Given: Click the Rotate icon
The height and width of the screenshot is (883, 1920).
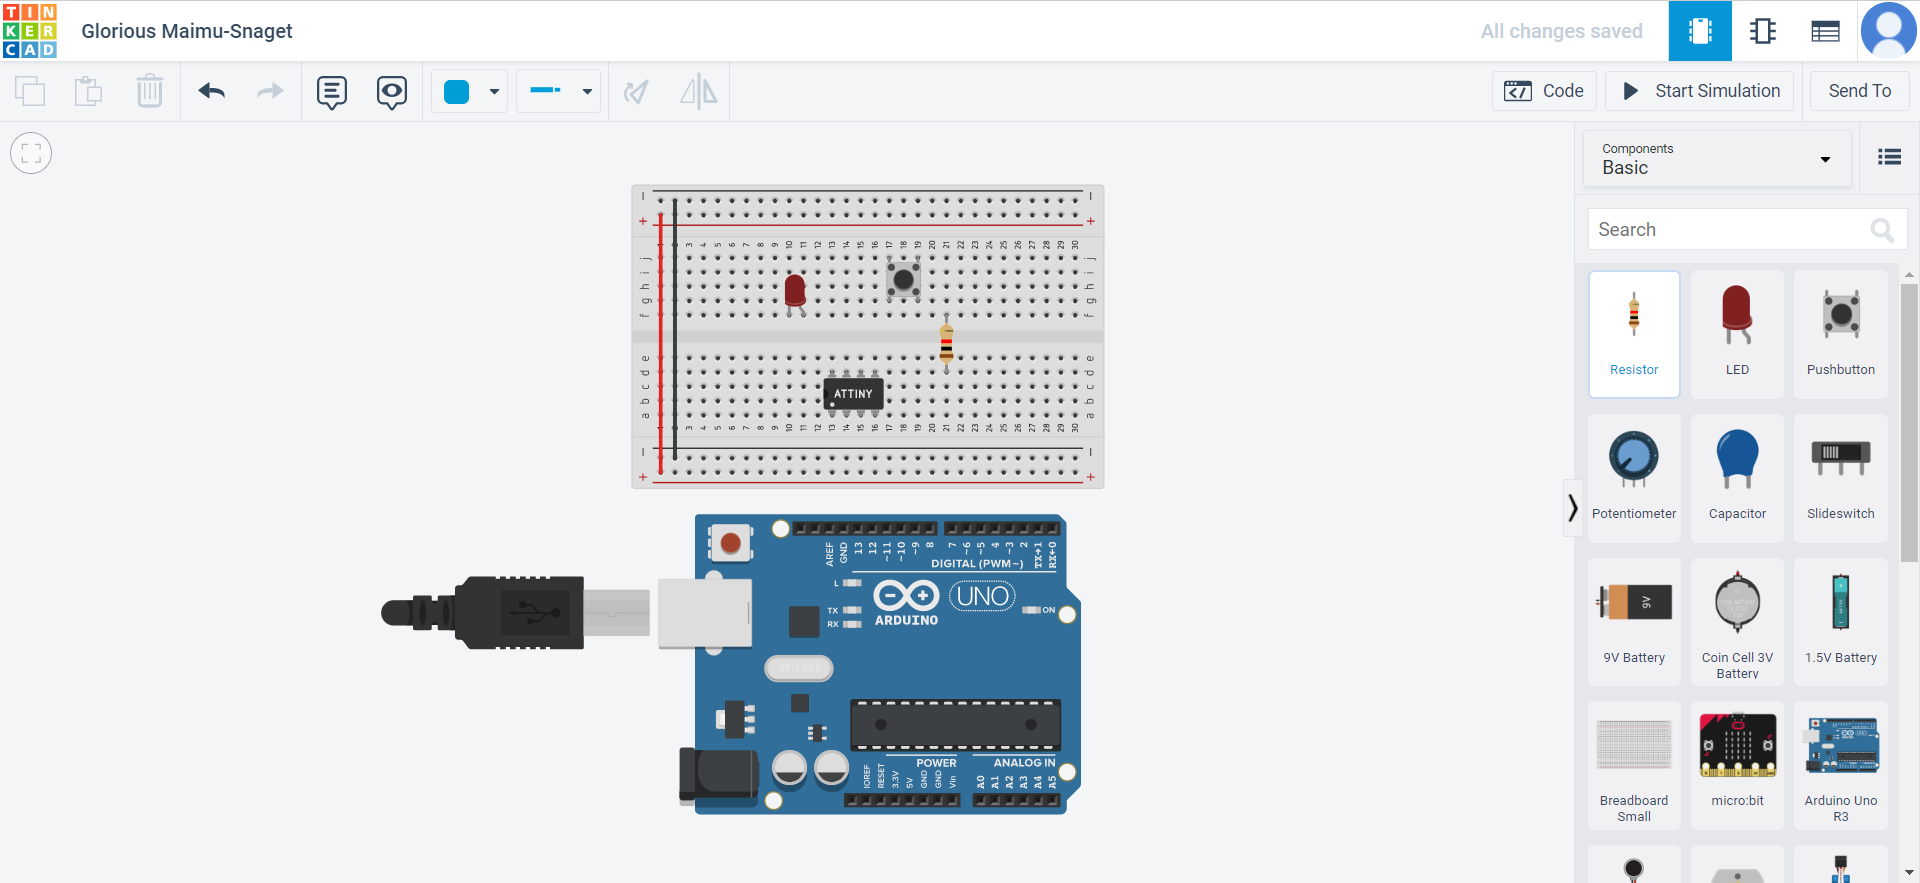Looking at the screenshot, I should (636, 92).
